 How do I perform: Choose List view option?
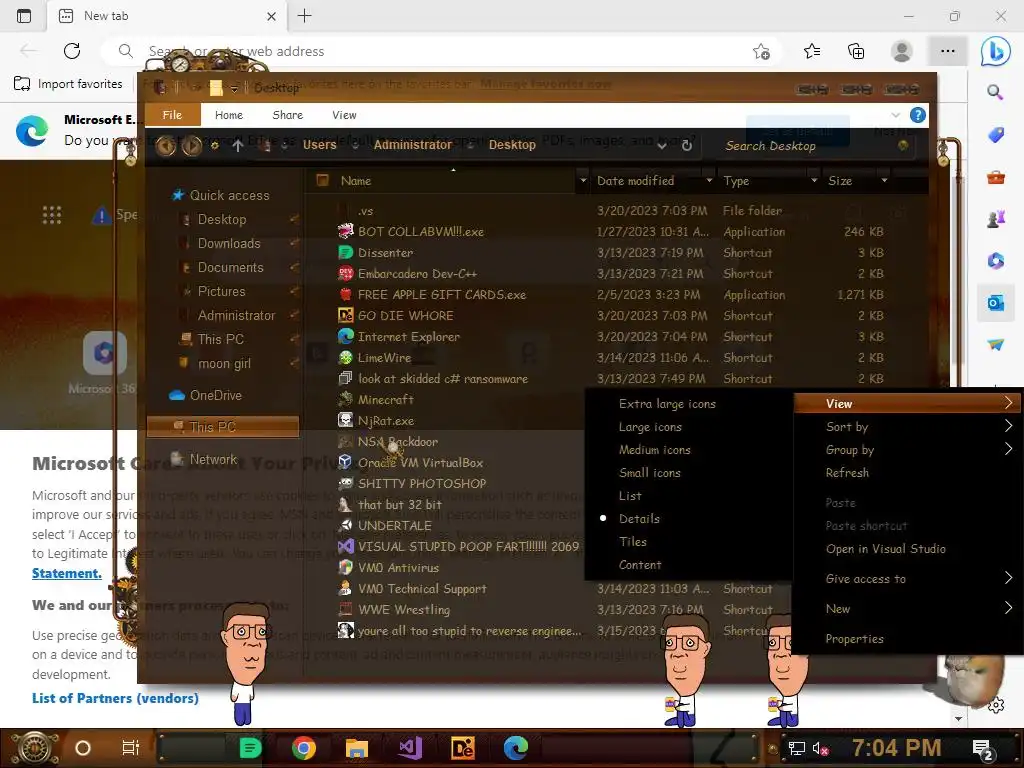click(x=630, y=496)
